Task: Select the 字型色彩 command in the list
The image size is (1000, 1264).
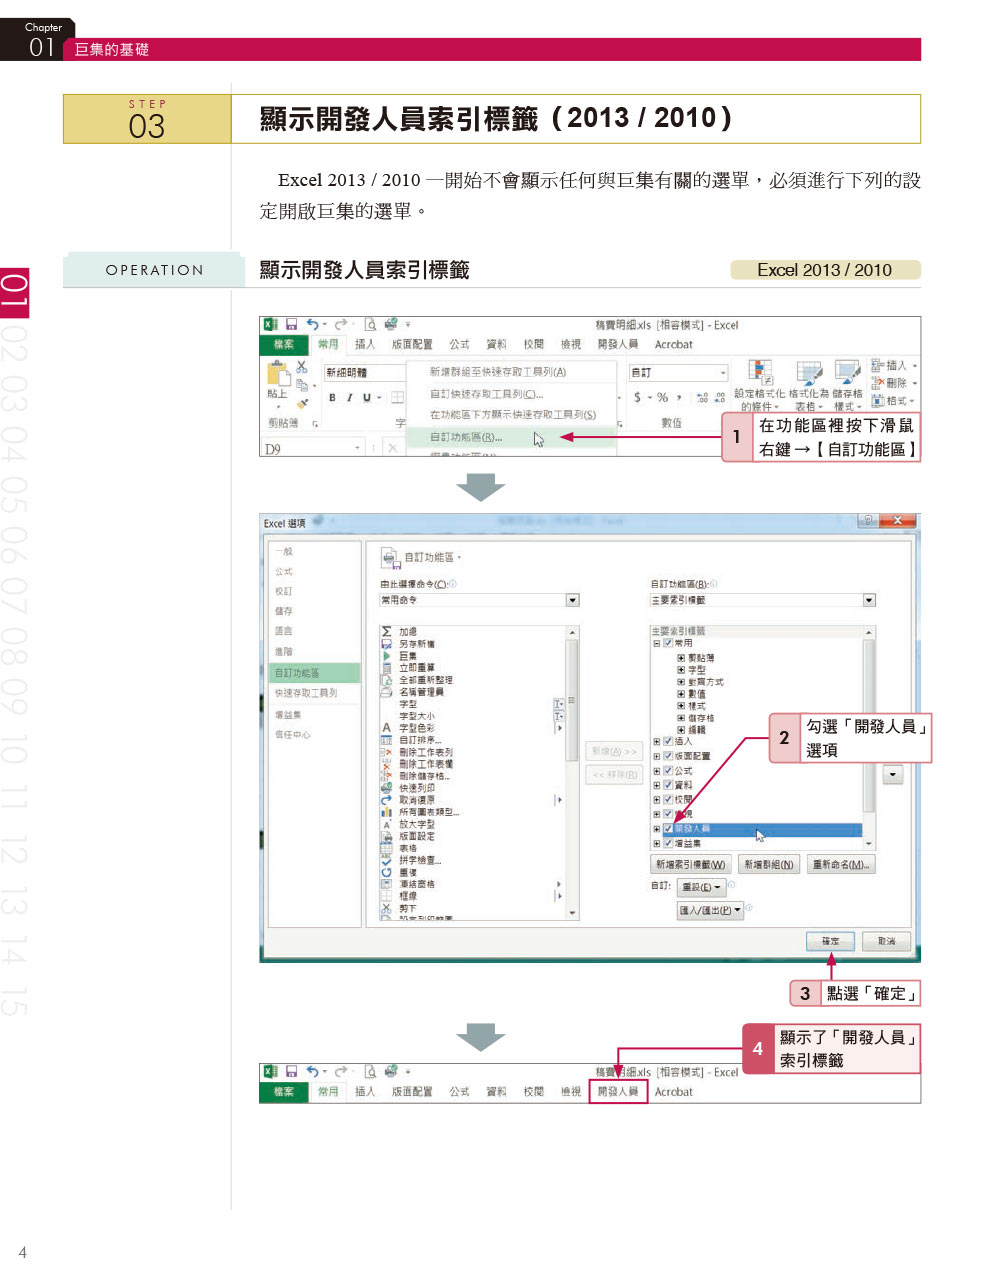Action: coord(408,728)
